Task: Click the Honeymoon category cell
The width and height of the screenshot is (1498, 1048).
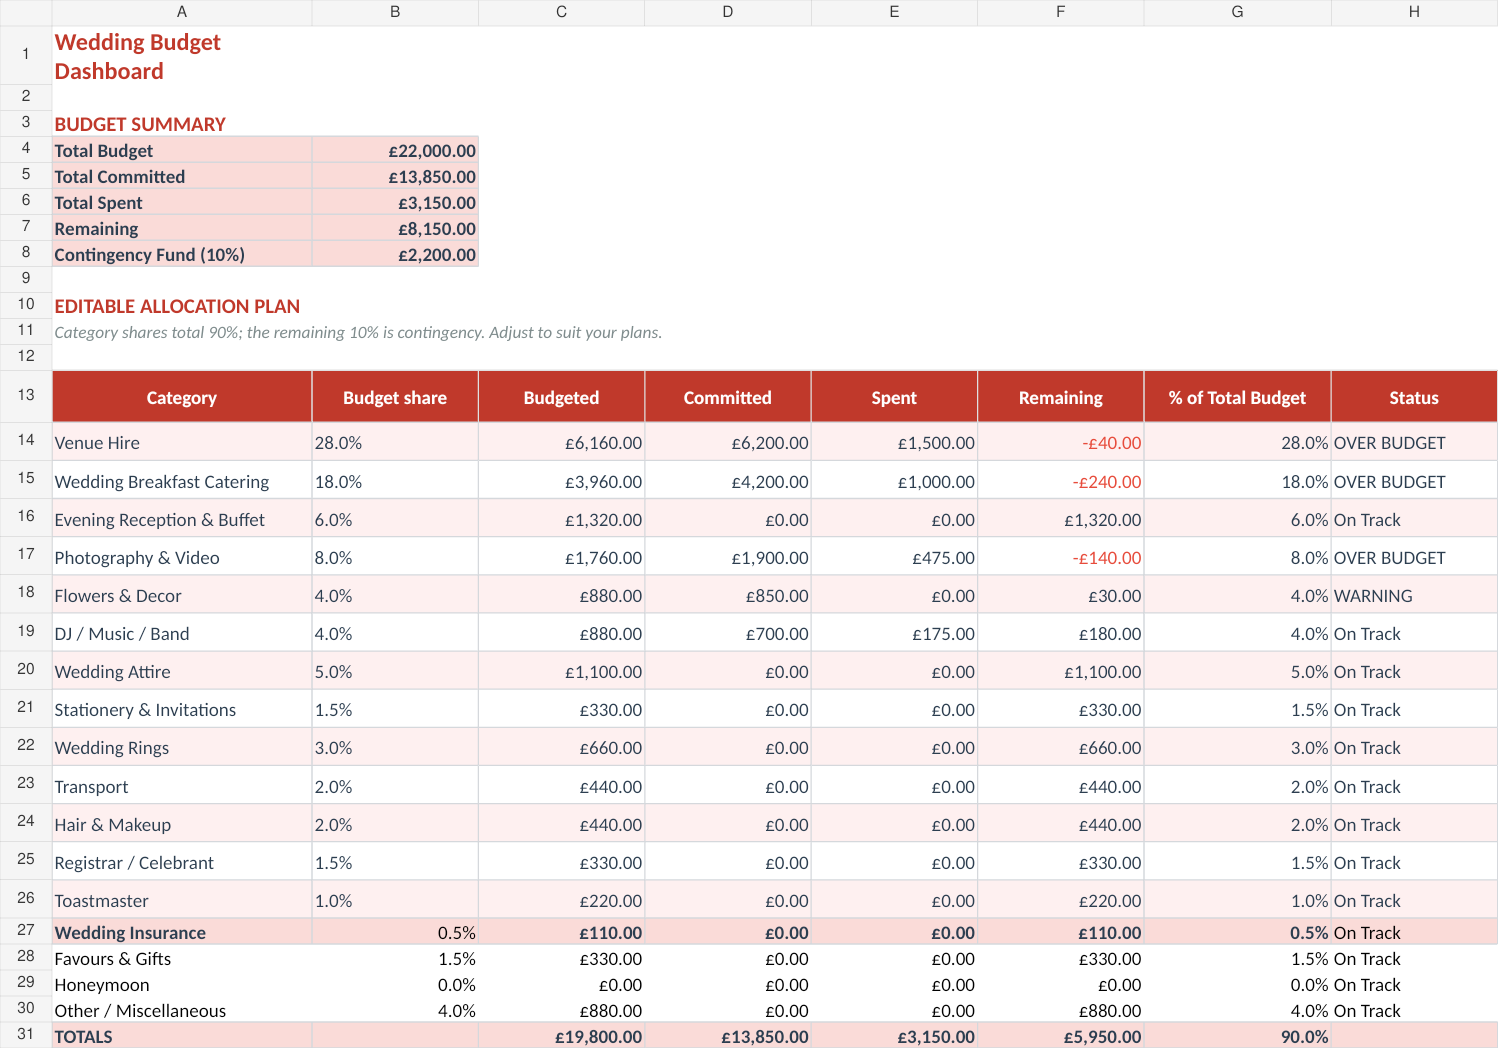Action: [182, 984]
